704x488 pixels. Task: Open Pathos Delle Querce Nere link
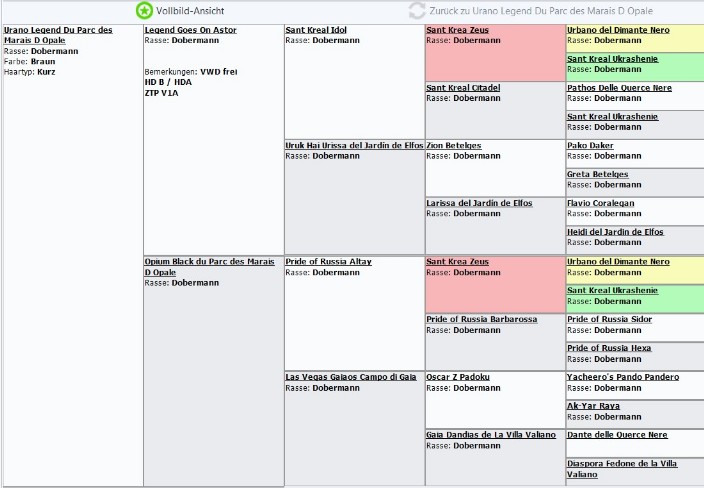[620, 88]
